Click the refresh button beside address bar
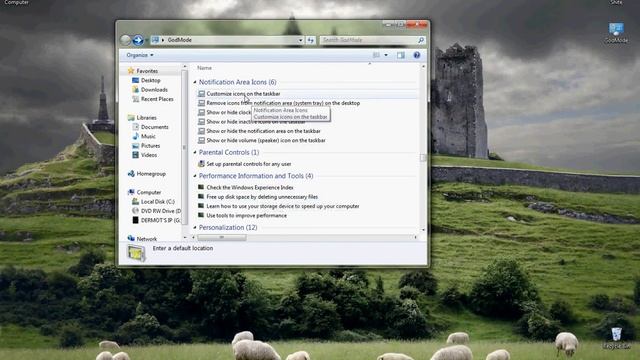 311,40
